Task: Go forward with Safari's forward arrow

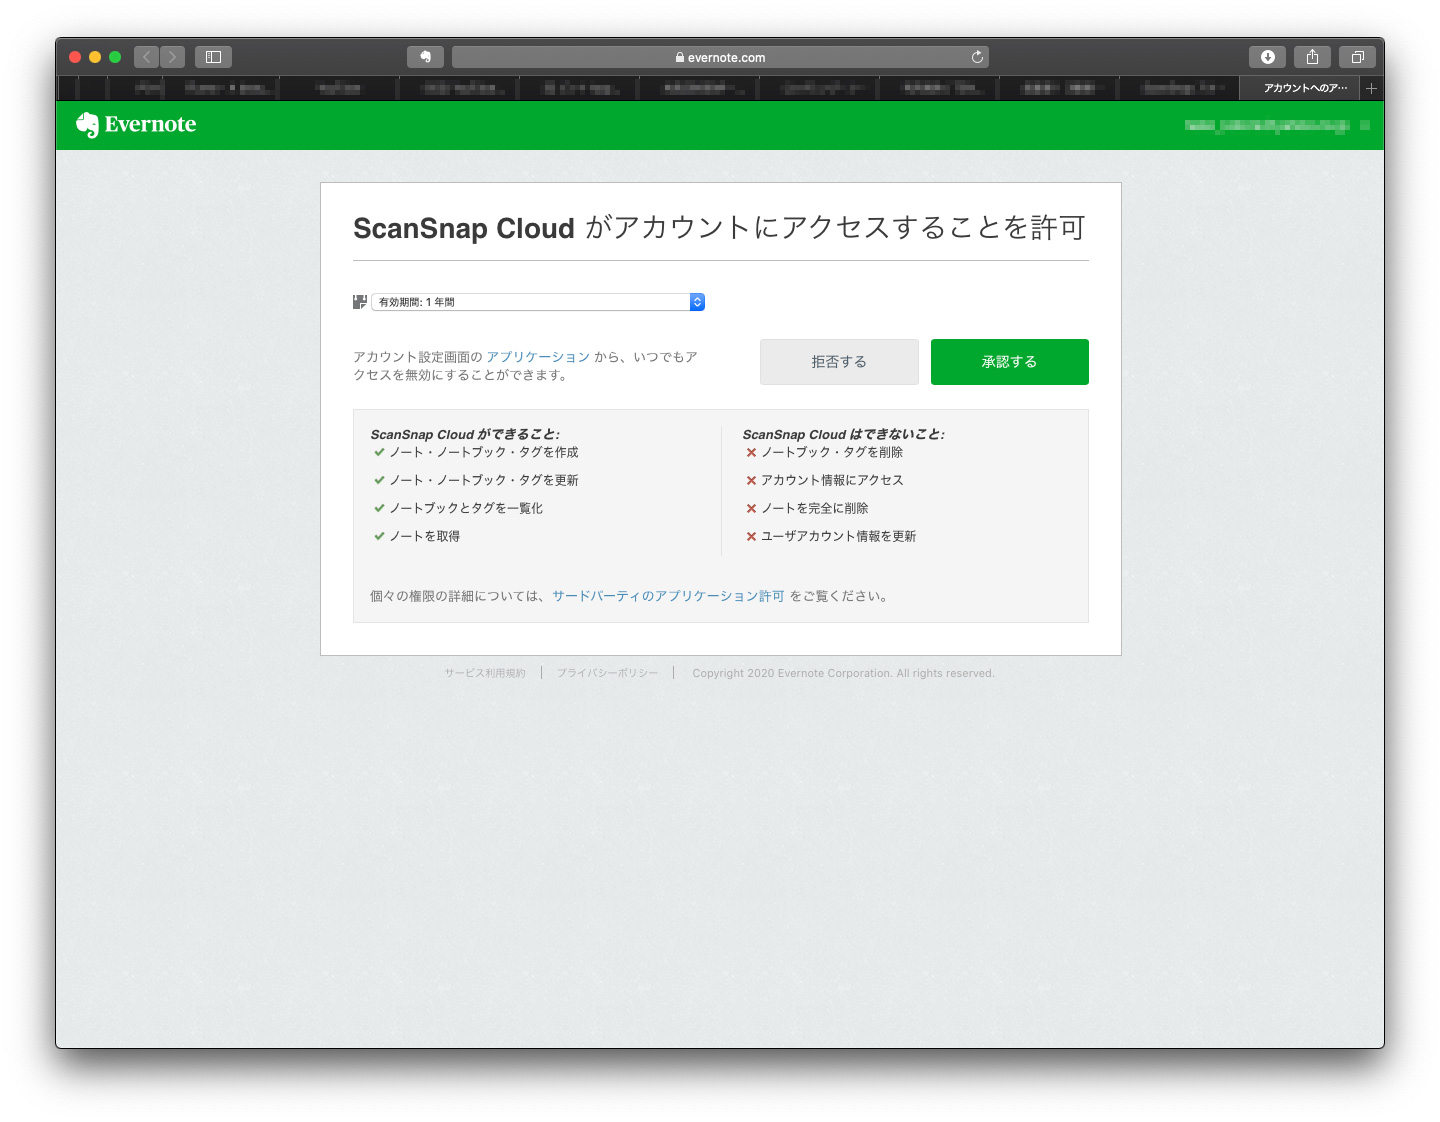Action: pyautogui.click(x=173, y=57)
